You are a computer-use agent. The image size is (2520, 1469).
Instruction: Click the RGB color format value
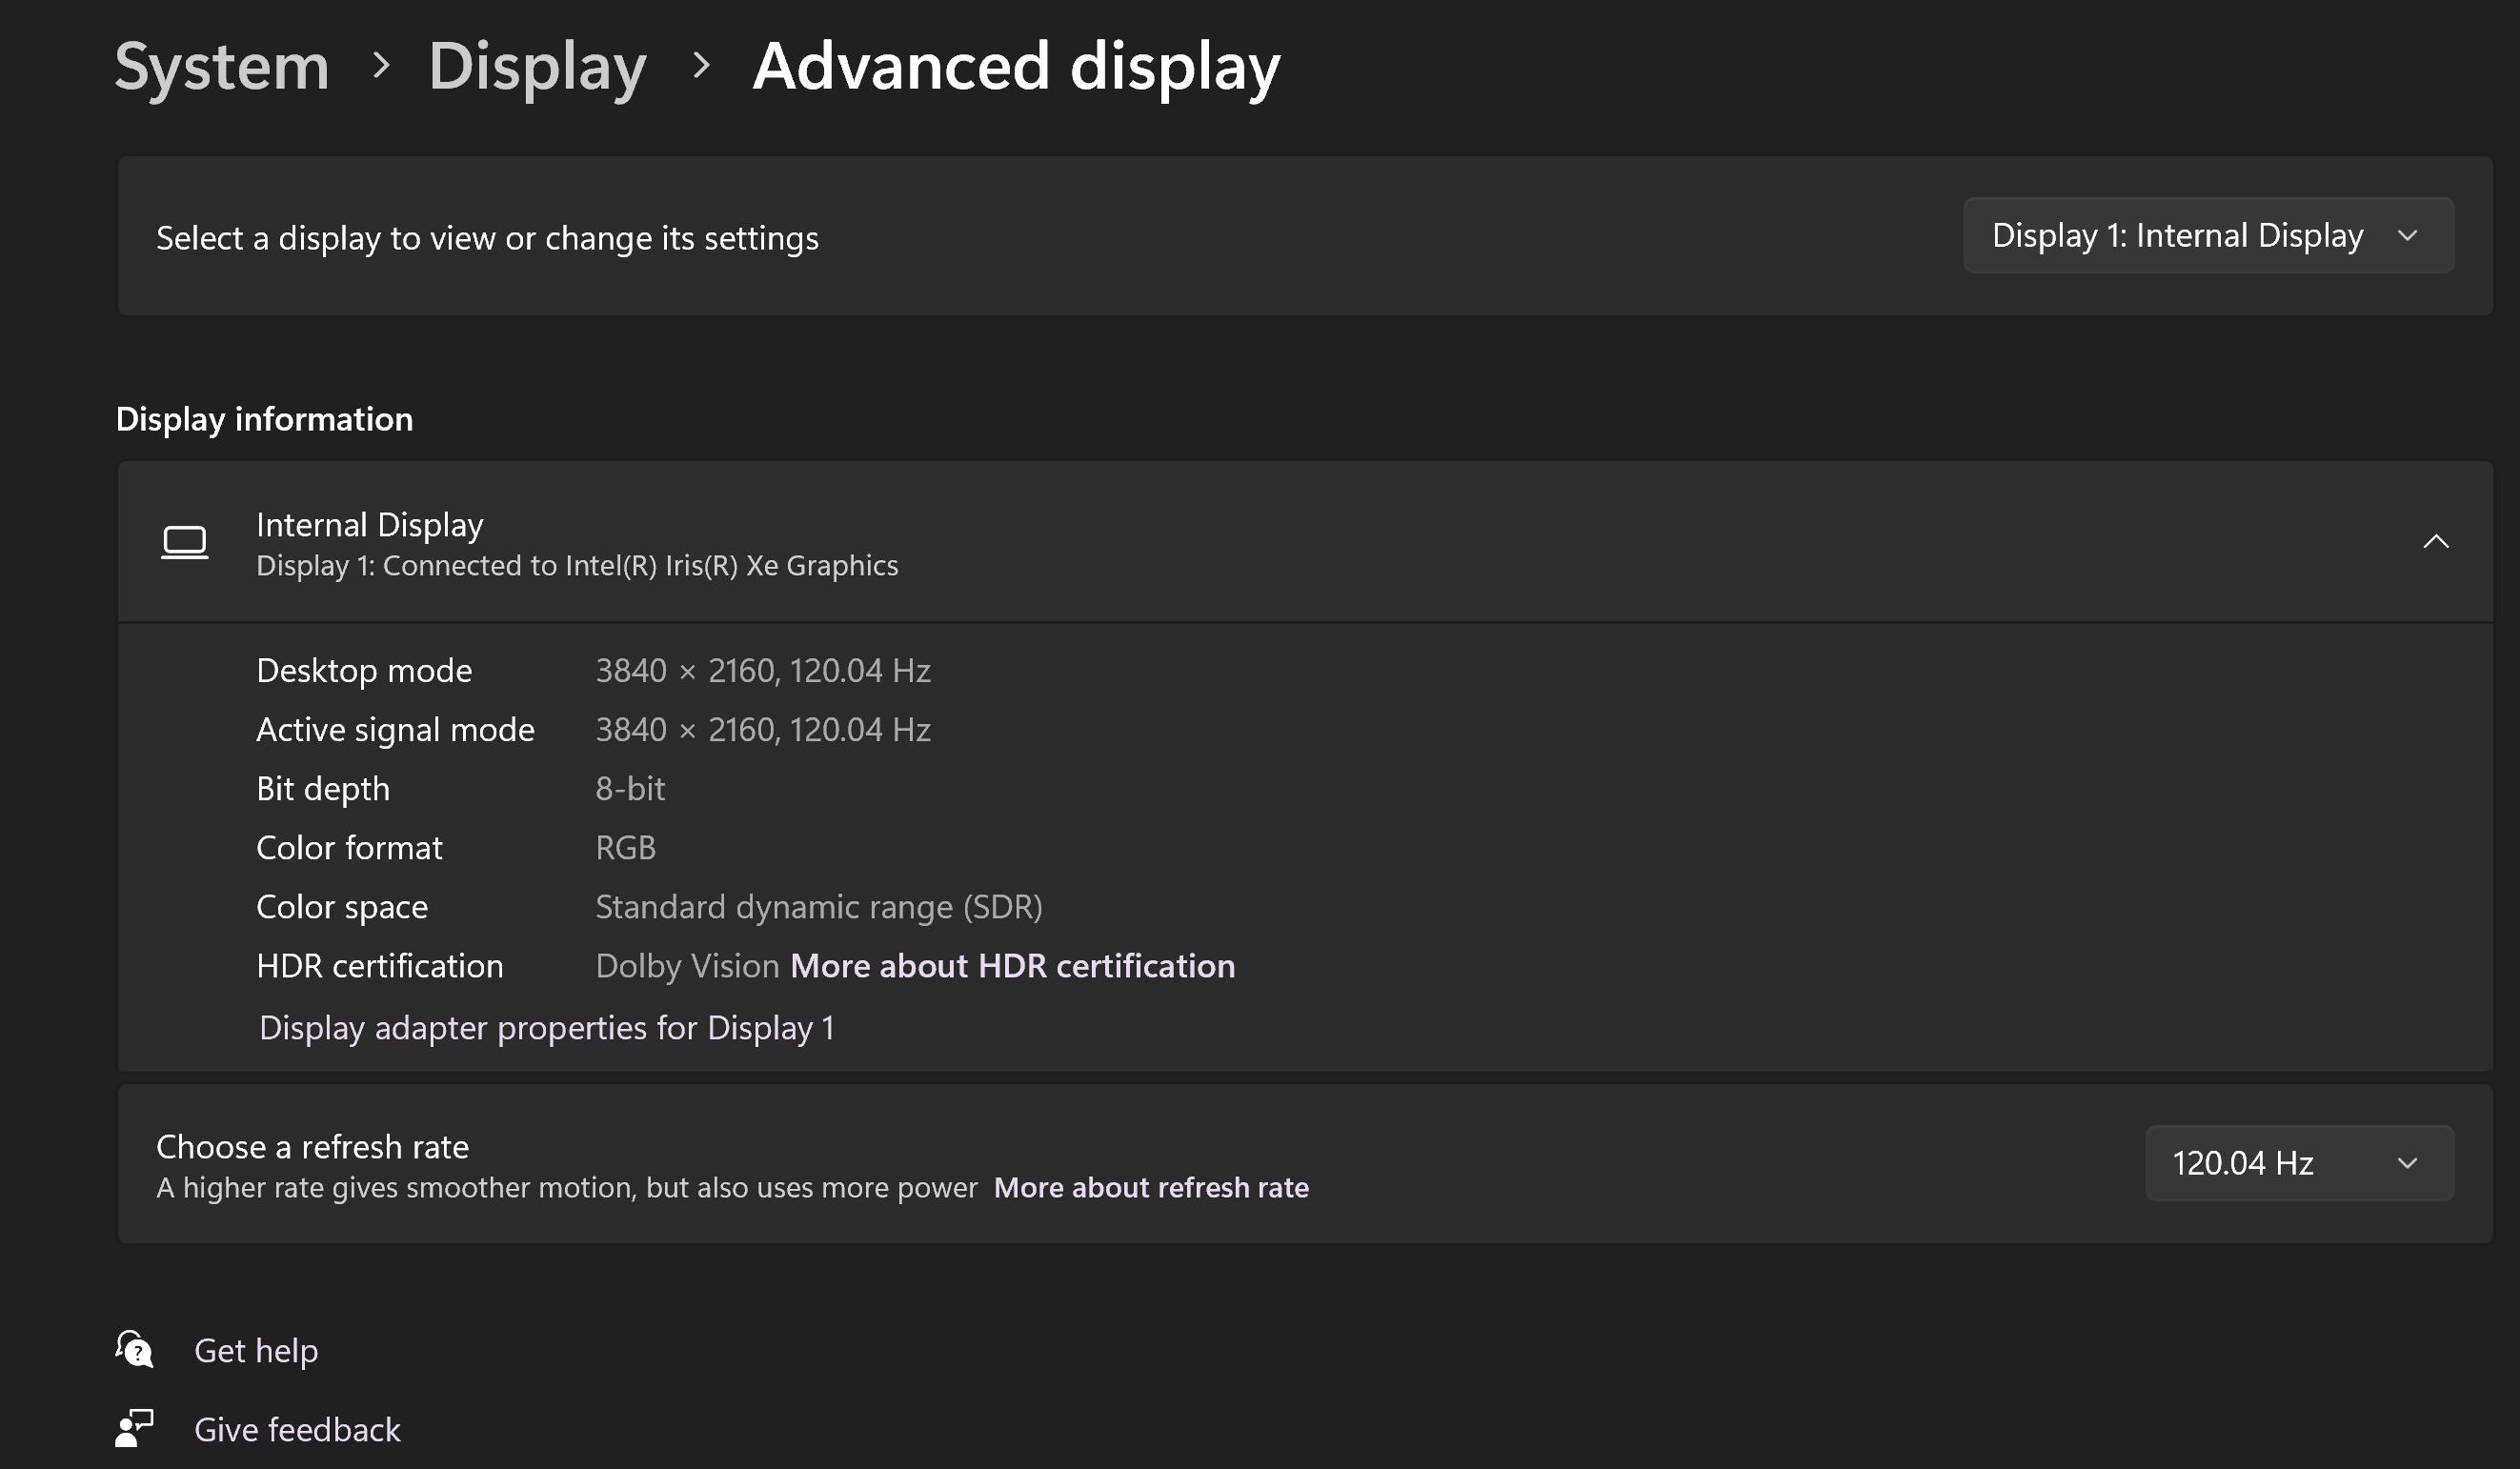click(625, 848)
